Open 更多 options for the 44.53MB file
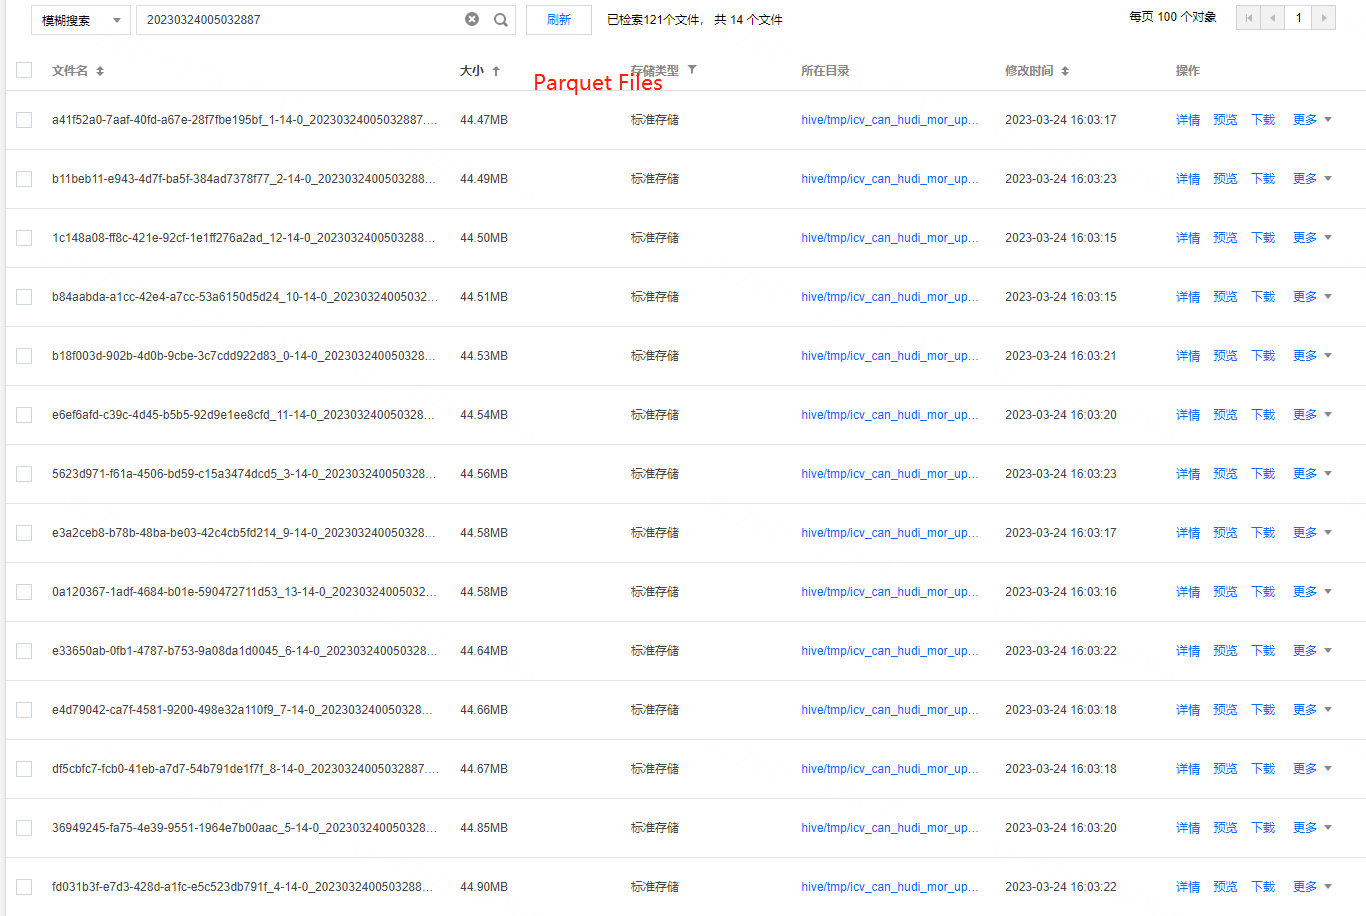This screenshot has height=916, width=1366. (1312, 356)
